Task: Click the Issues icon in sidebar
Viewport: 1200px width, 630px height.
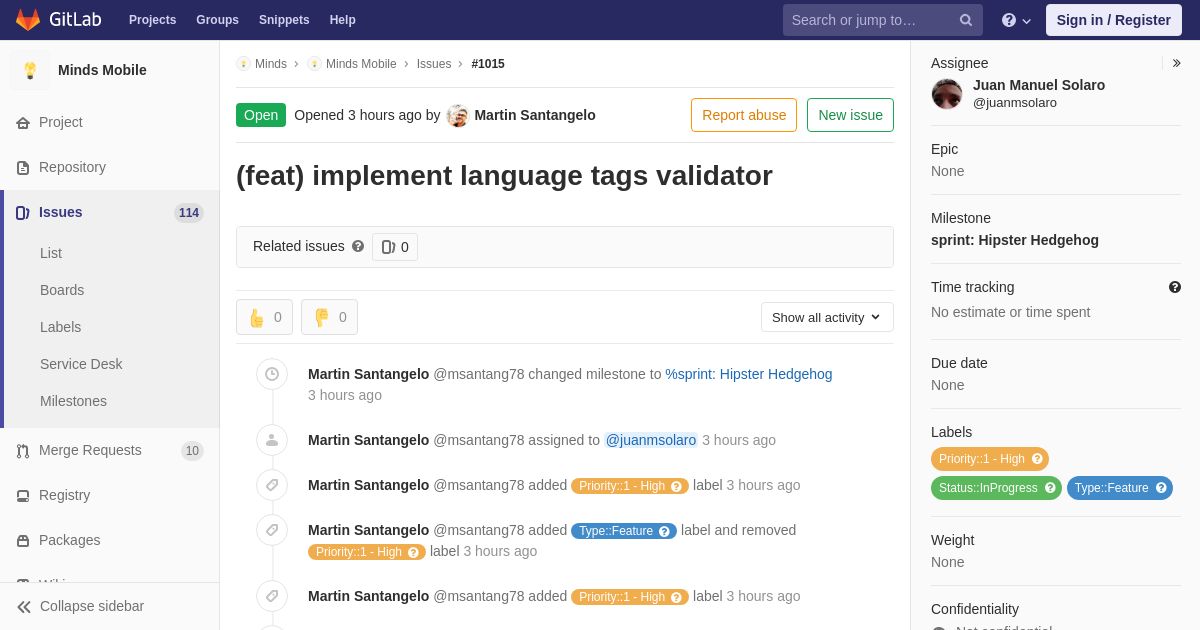Action: coord(23,212)
